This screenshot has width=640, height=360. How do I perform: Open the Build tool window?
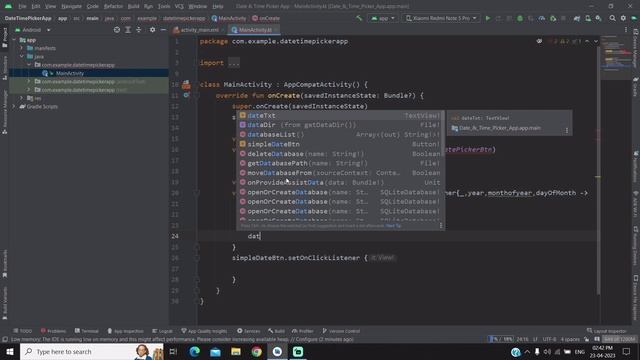tap(277, 331)
